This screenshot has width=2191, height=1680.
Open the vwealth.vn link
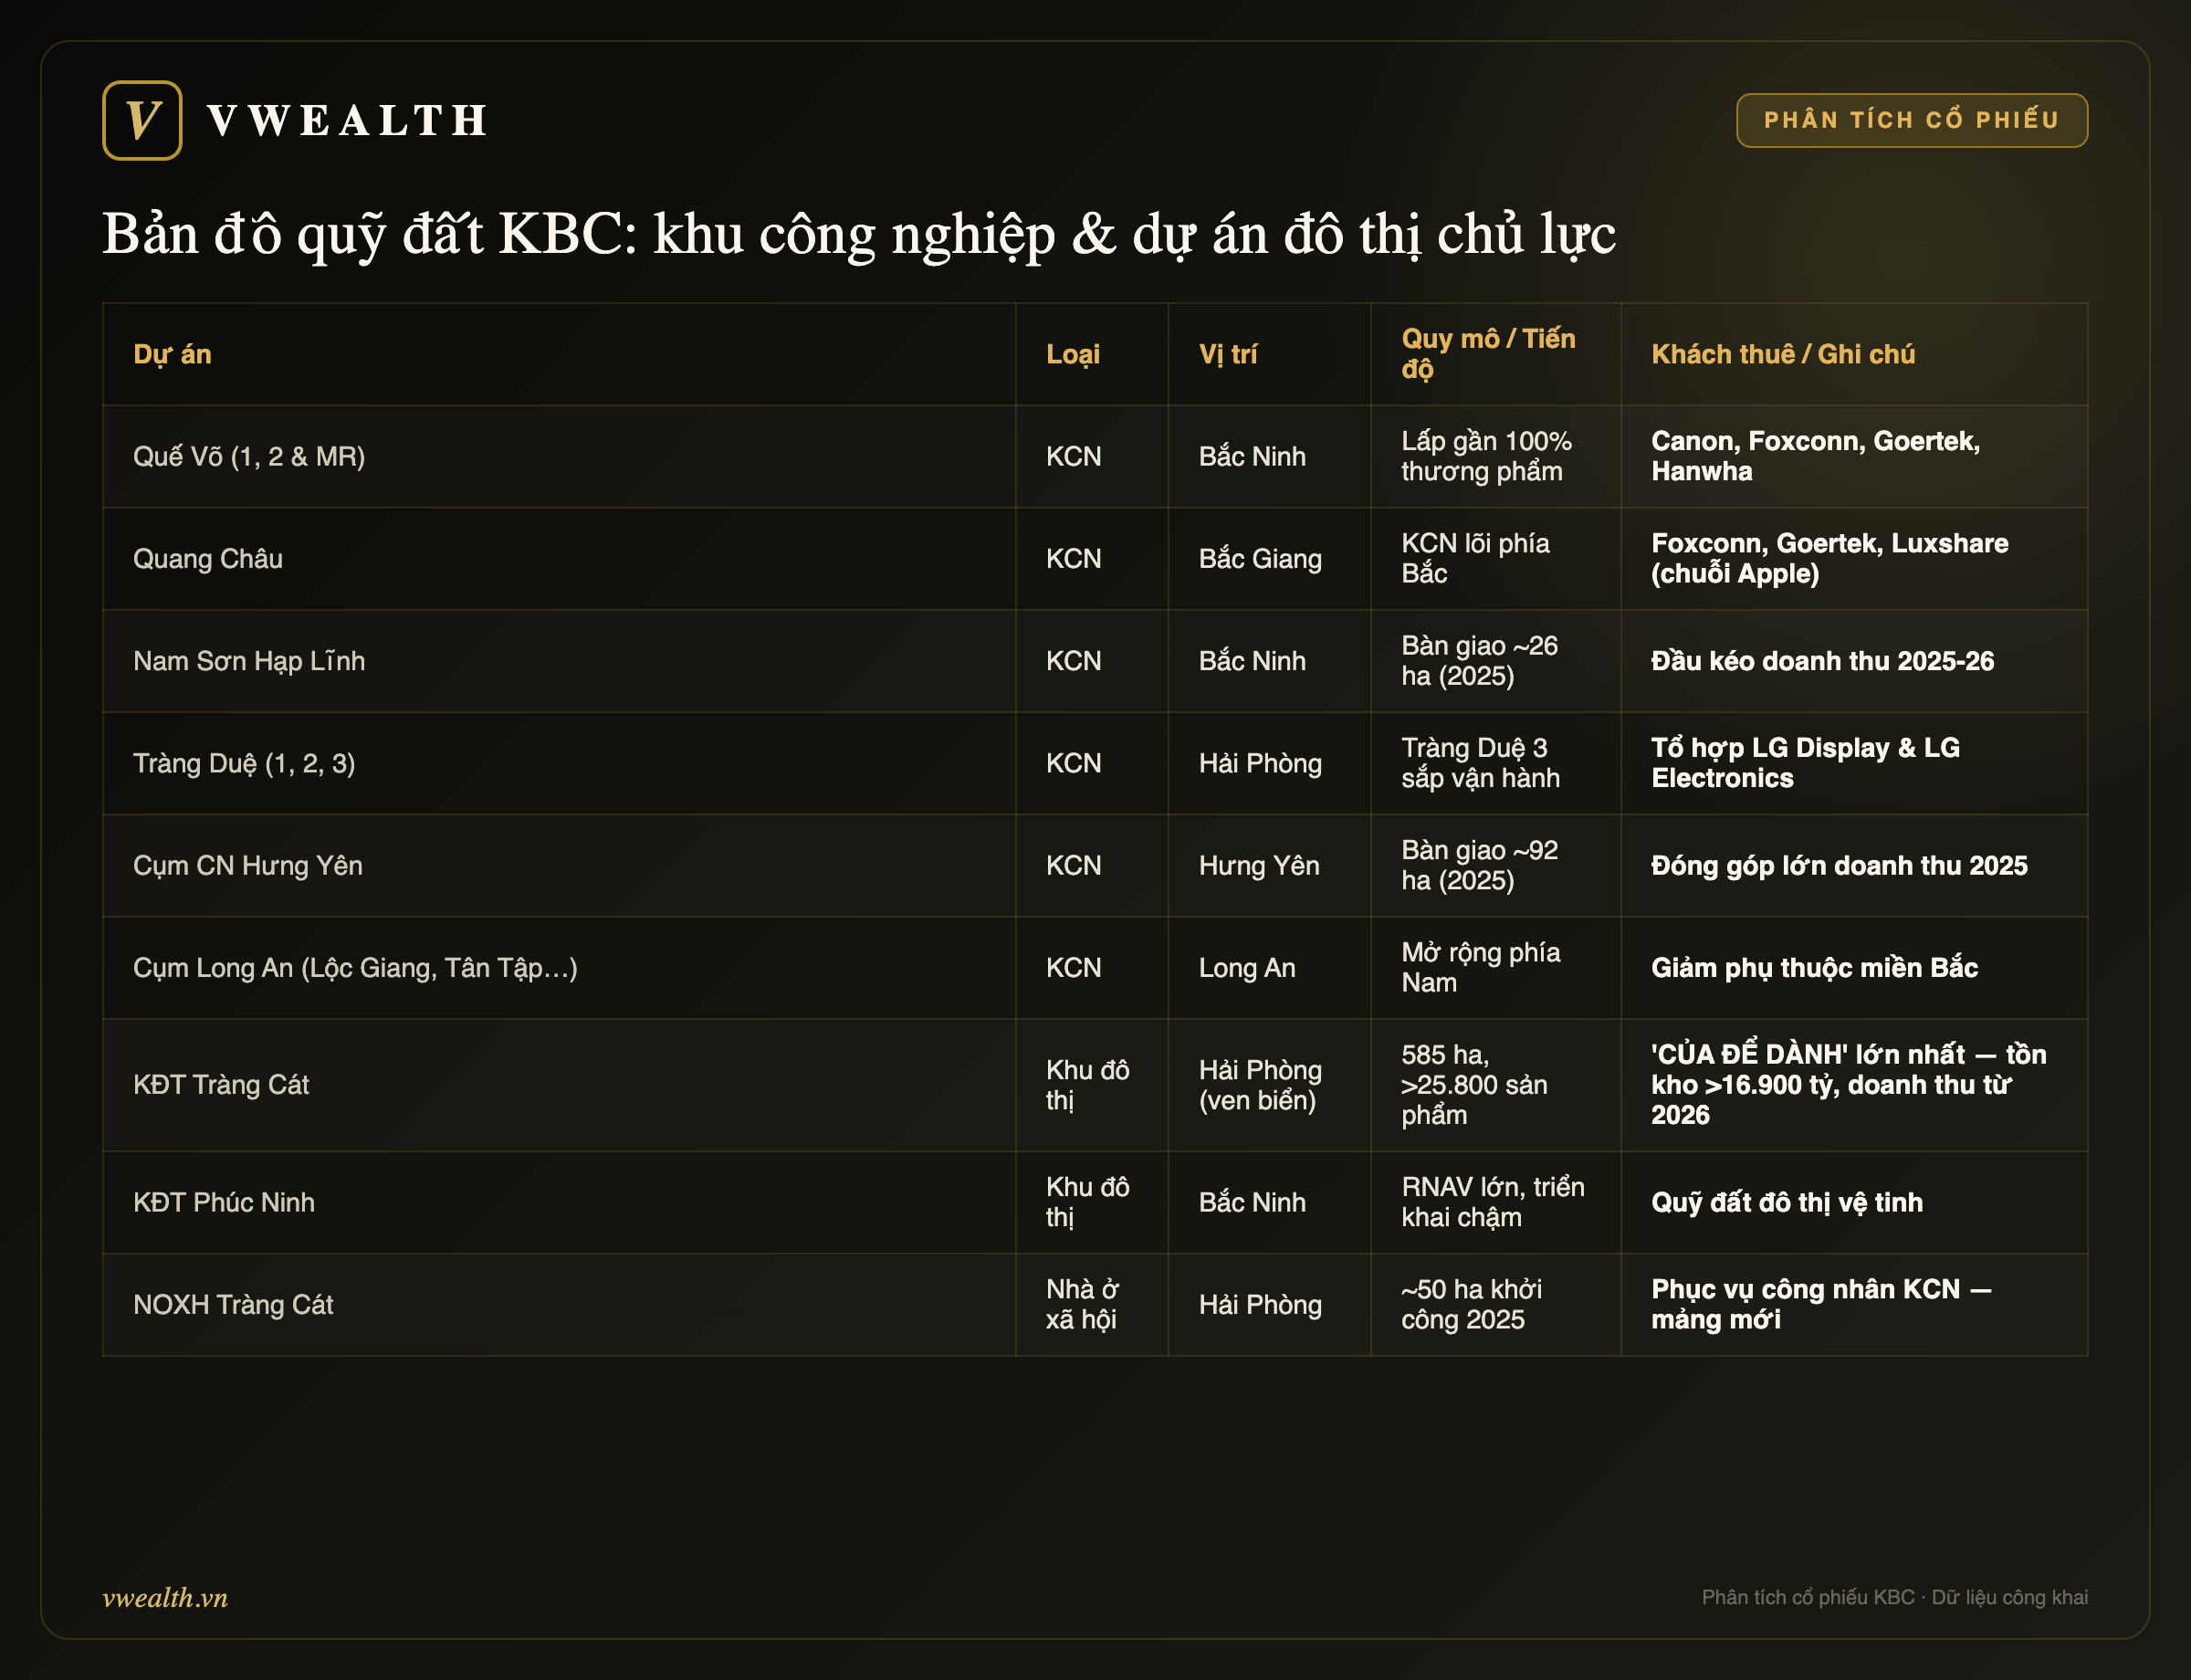(x=165, y=1597)
